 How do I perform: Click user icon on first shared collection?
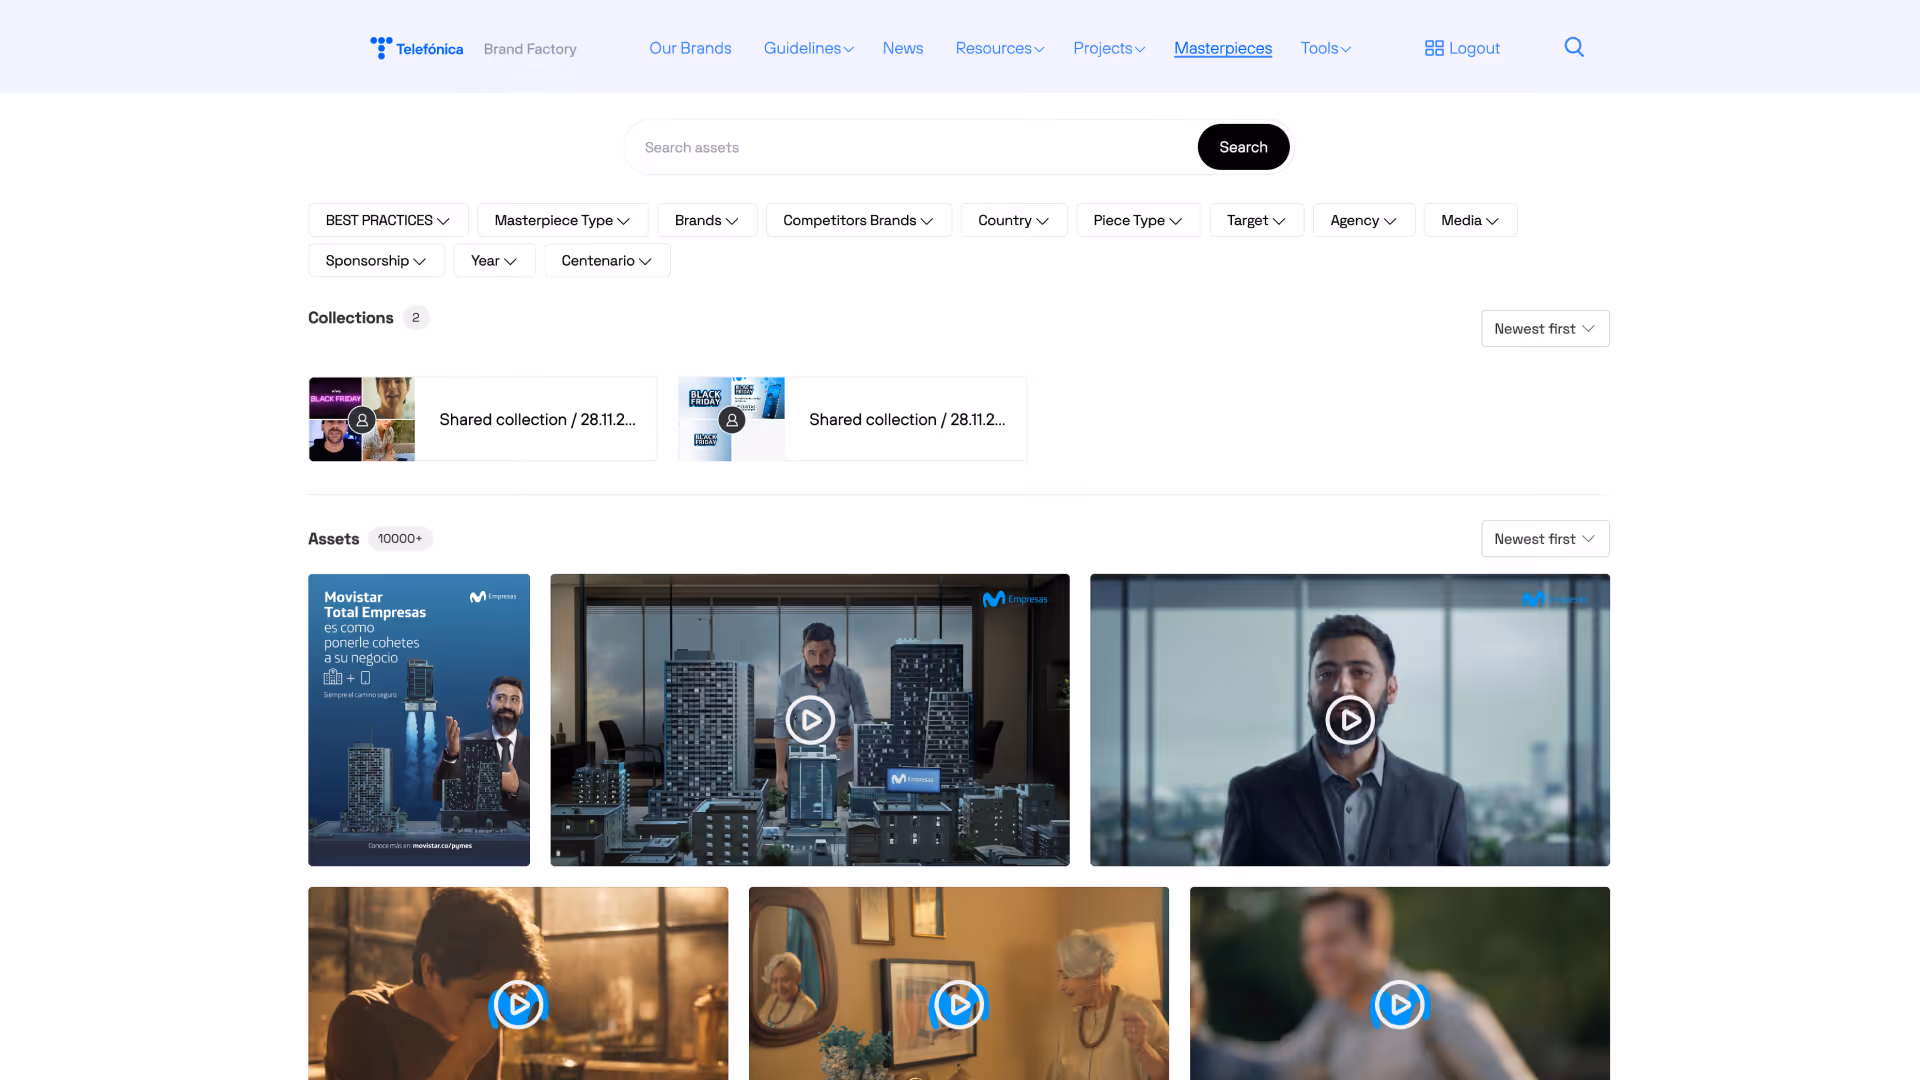(x=362, y=420)
